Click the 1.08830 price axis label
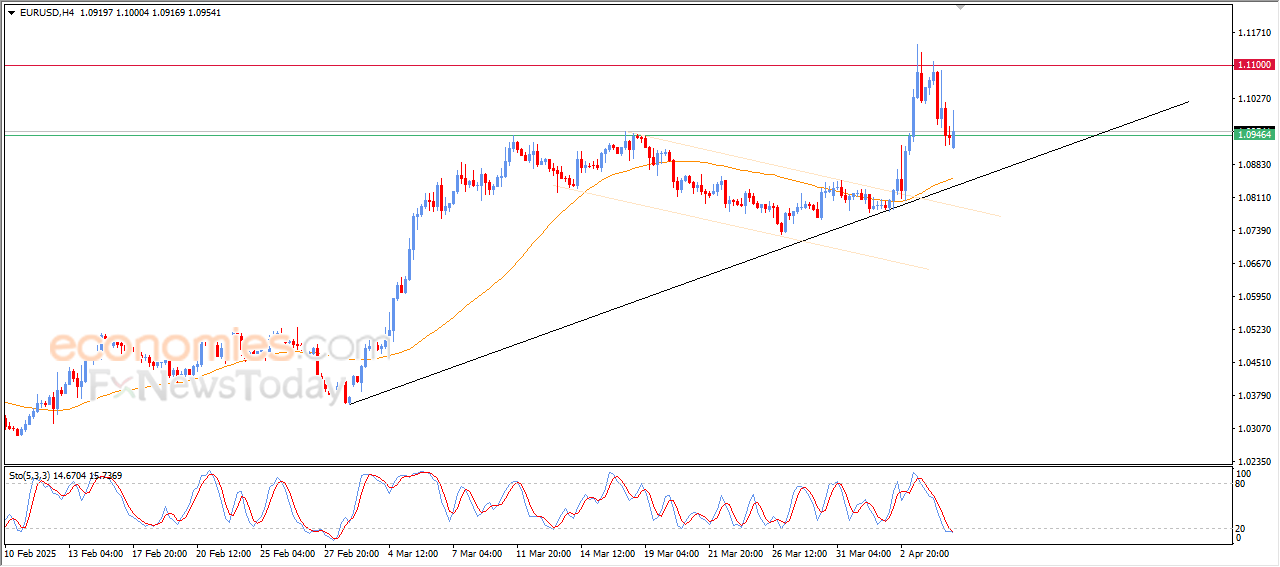The height and width of the screenshot is (567, 1280). (x=1254, y=165)
